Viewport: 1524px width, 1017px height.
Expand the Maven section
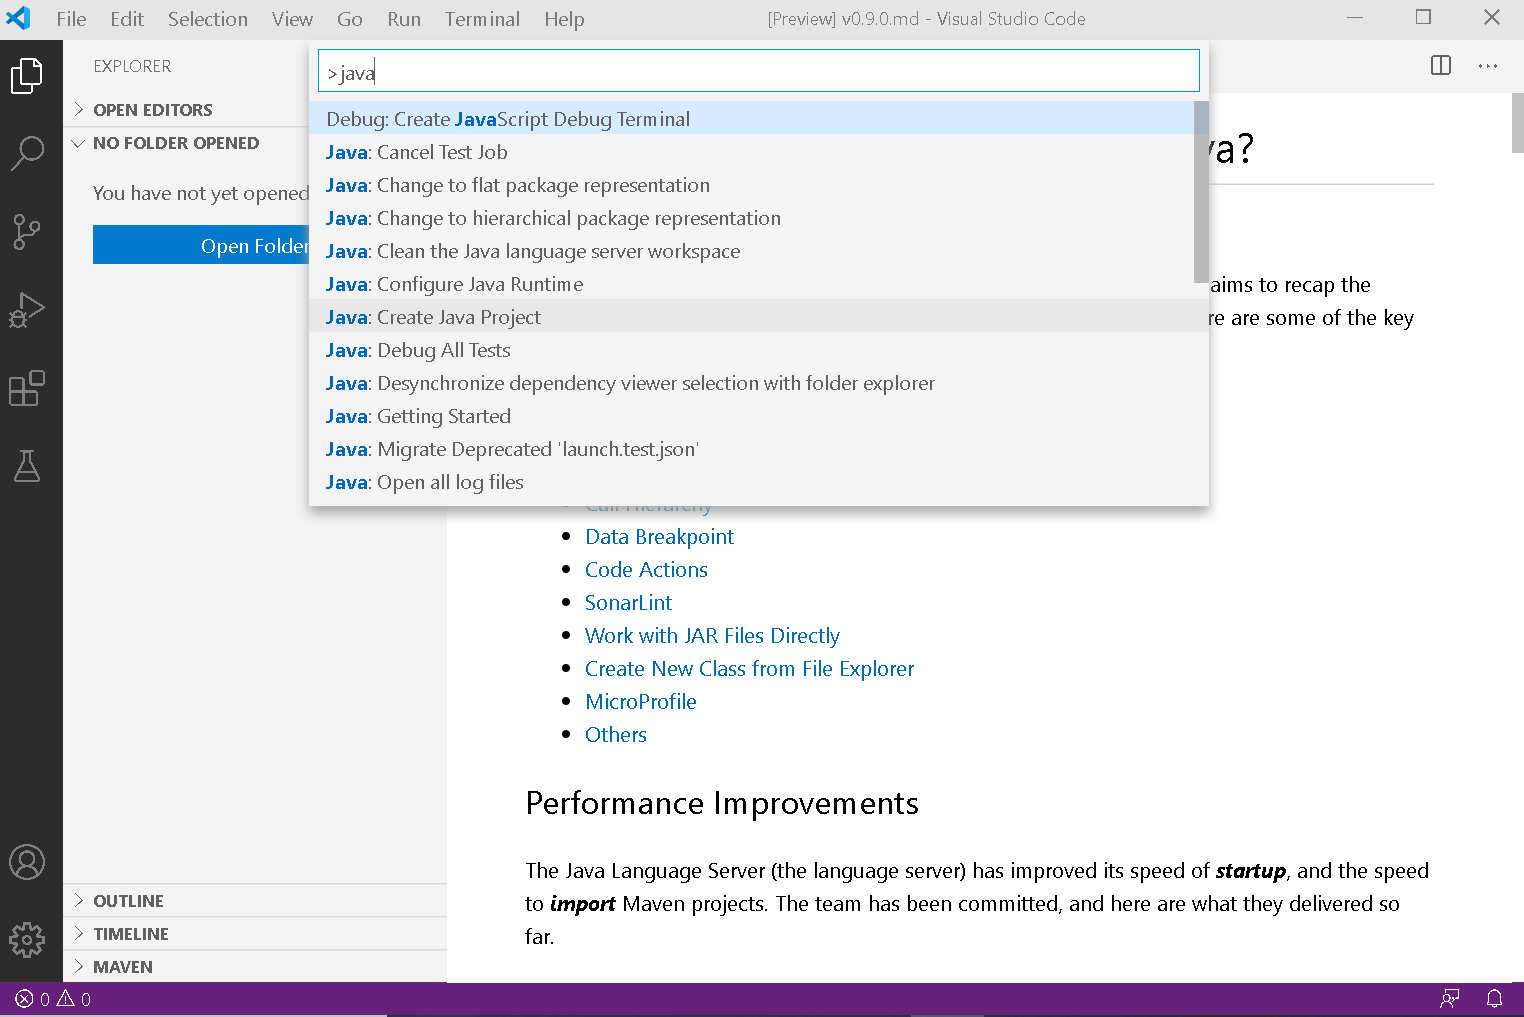tap(254, 967)
